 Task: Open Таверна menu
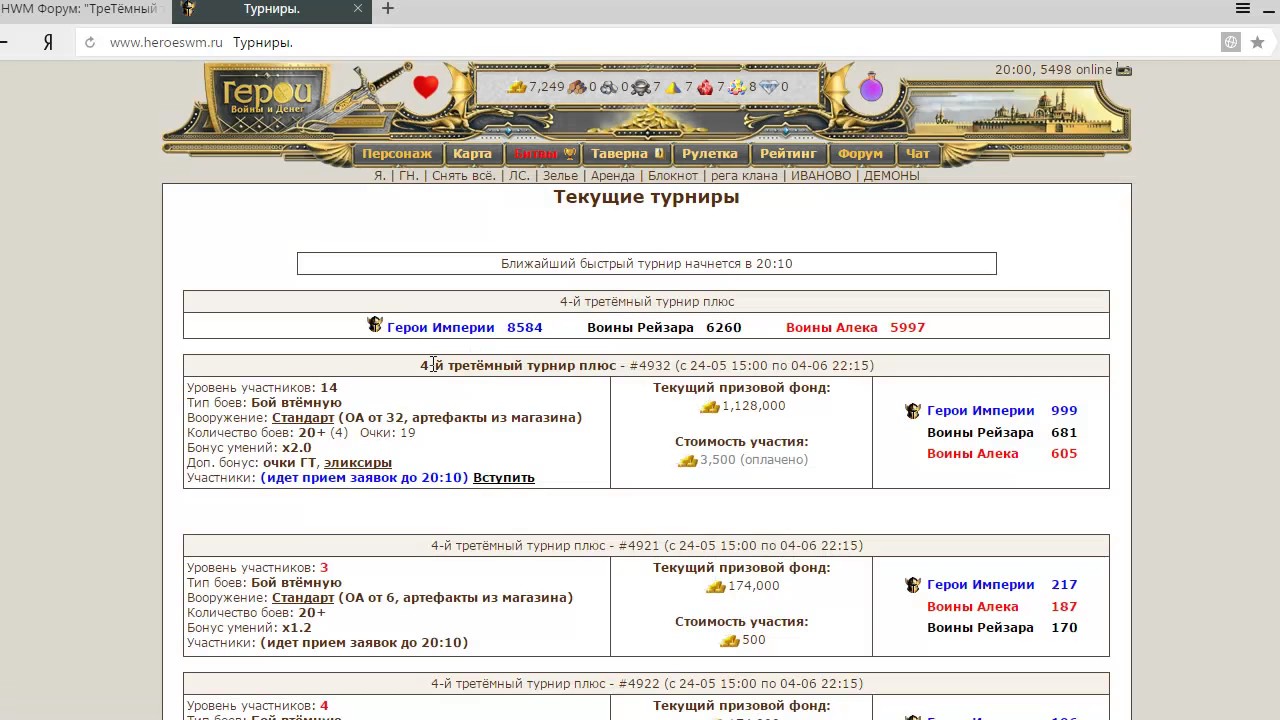[x=627, y=154]
